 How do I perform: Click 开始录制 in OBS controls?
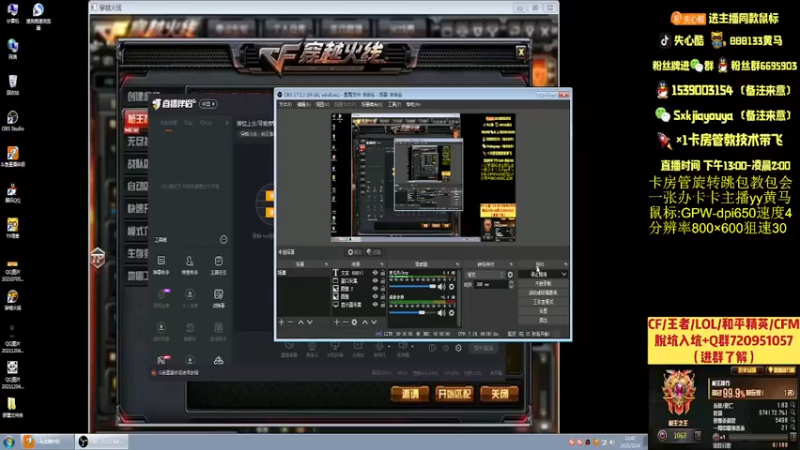543,284
